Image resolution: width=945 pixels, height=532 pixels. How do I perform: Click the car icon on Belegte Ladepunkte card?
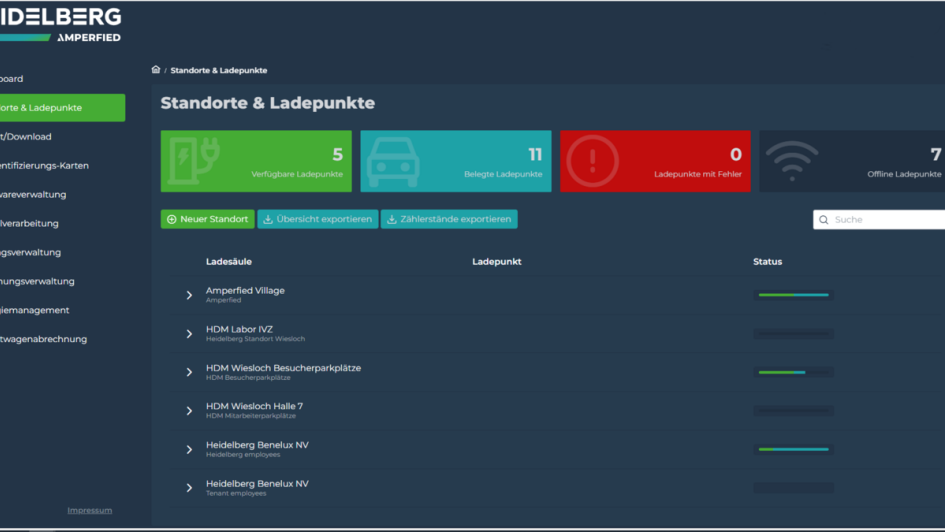pyautogui.click(x=393, y=161)
